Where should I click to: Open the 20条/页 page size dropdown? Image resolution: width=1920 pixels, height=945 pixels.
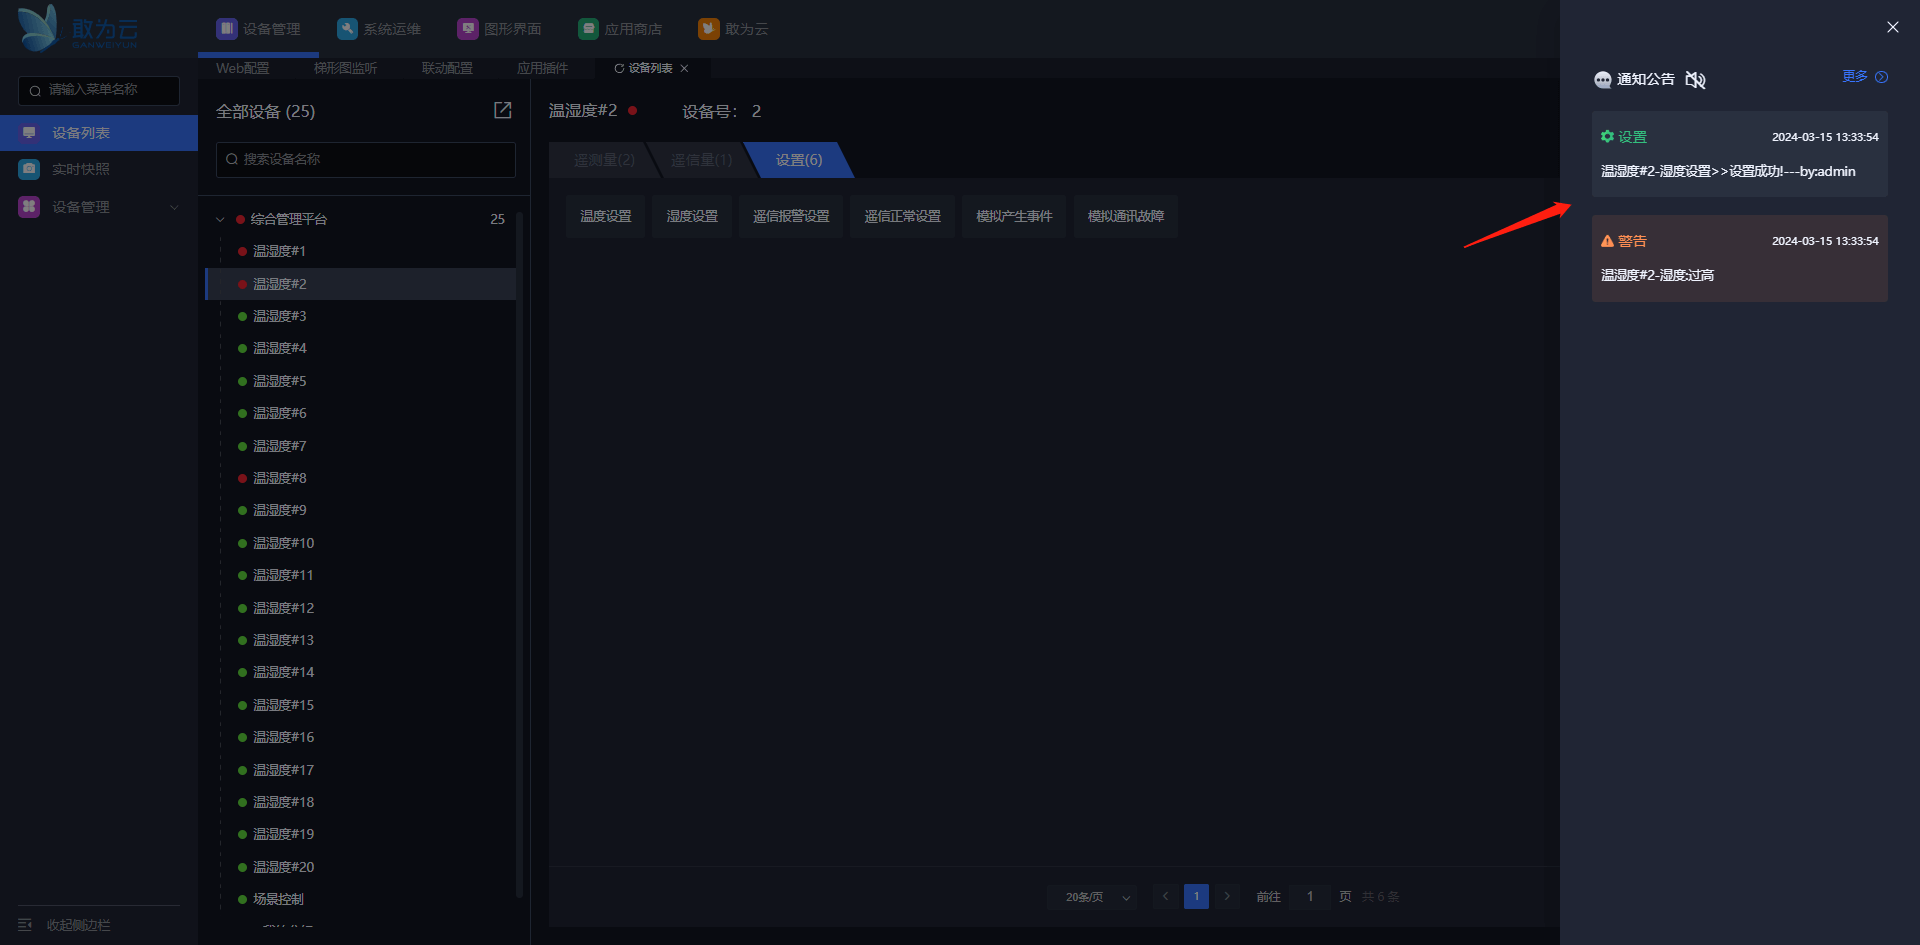click(1092, 897)
